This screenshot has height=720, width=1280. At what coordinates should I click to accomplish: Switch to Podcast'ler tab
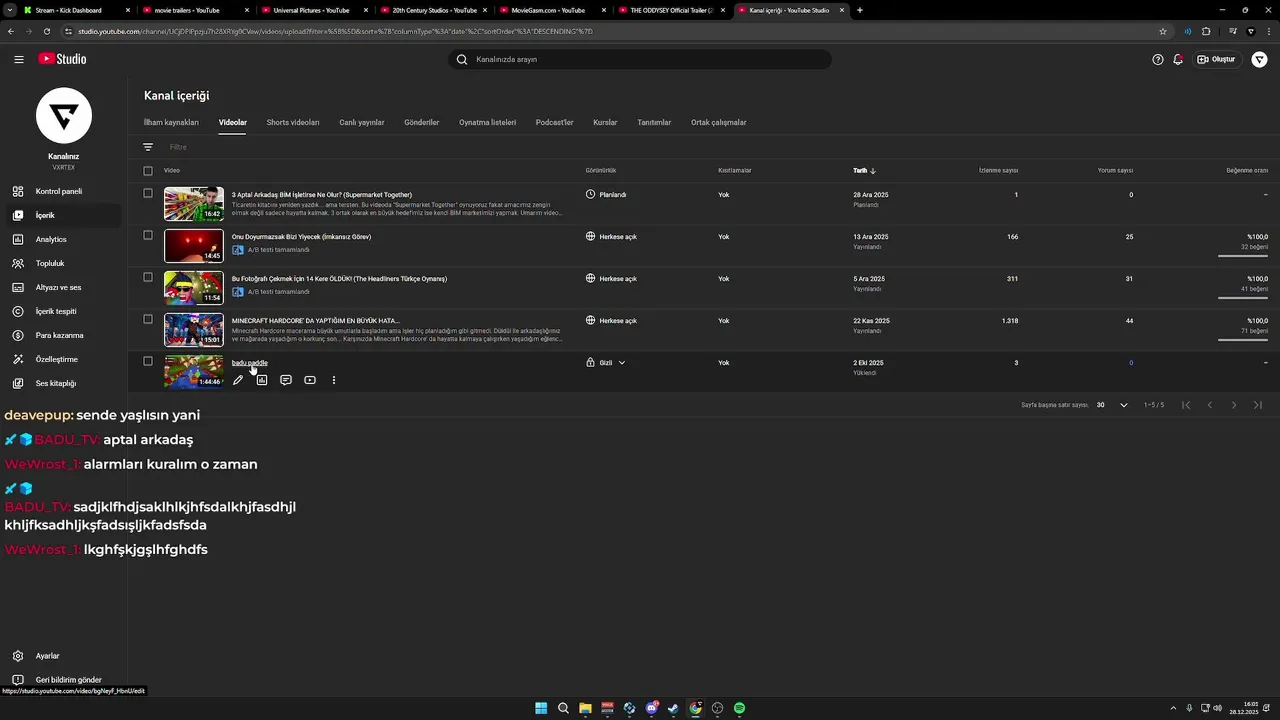click(x=555, y=122)
